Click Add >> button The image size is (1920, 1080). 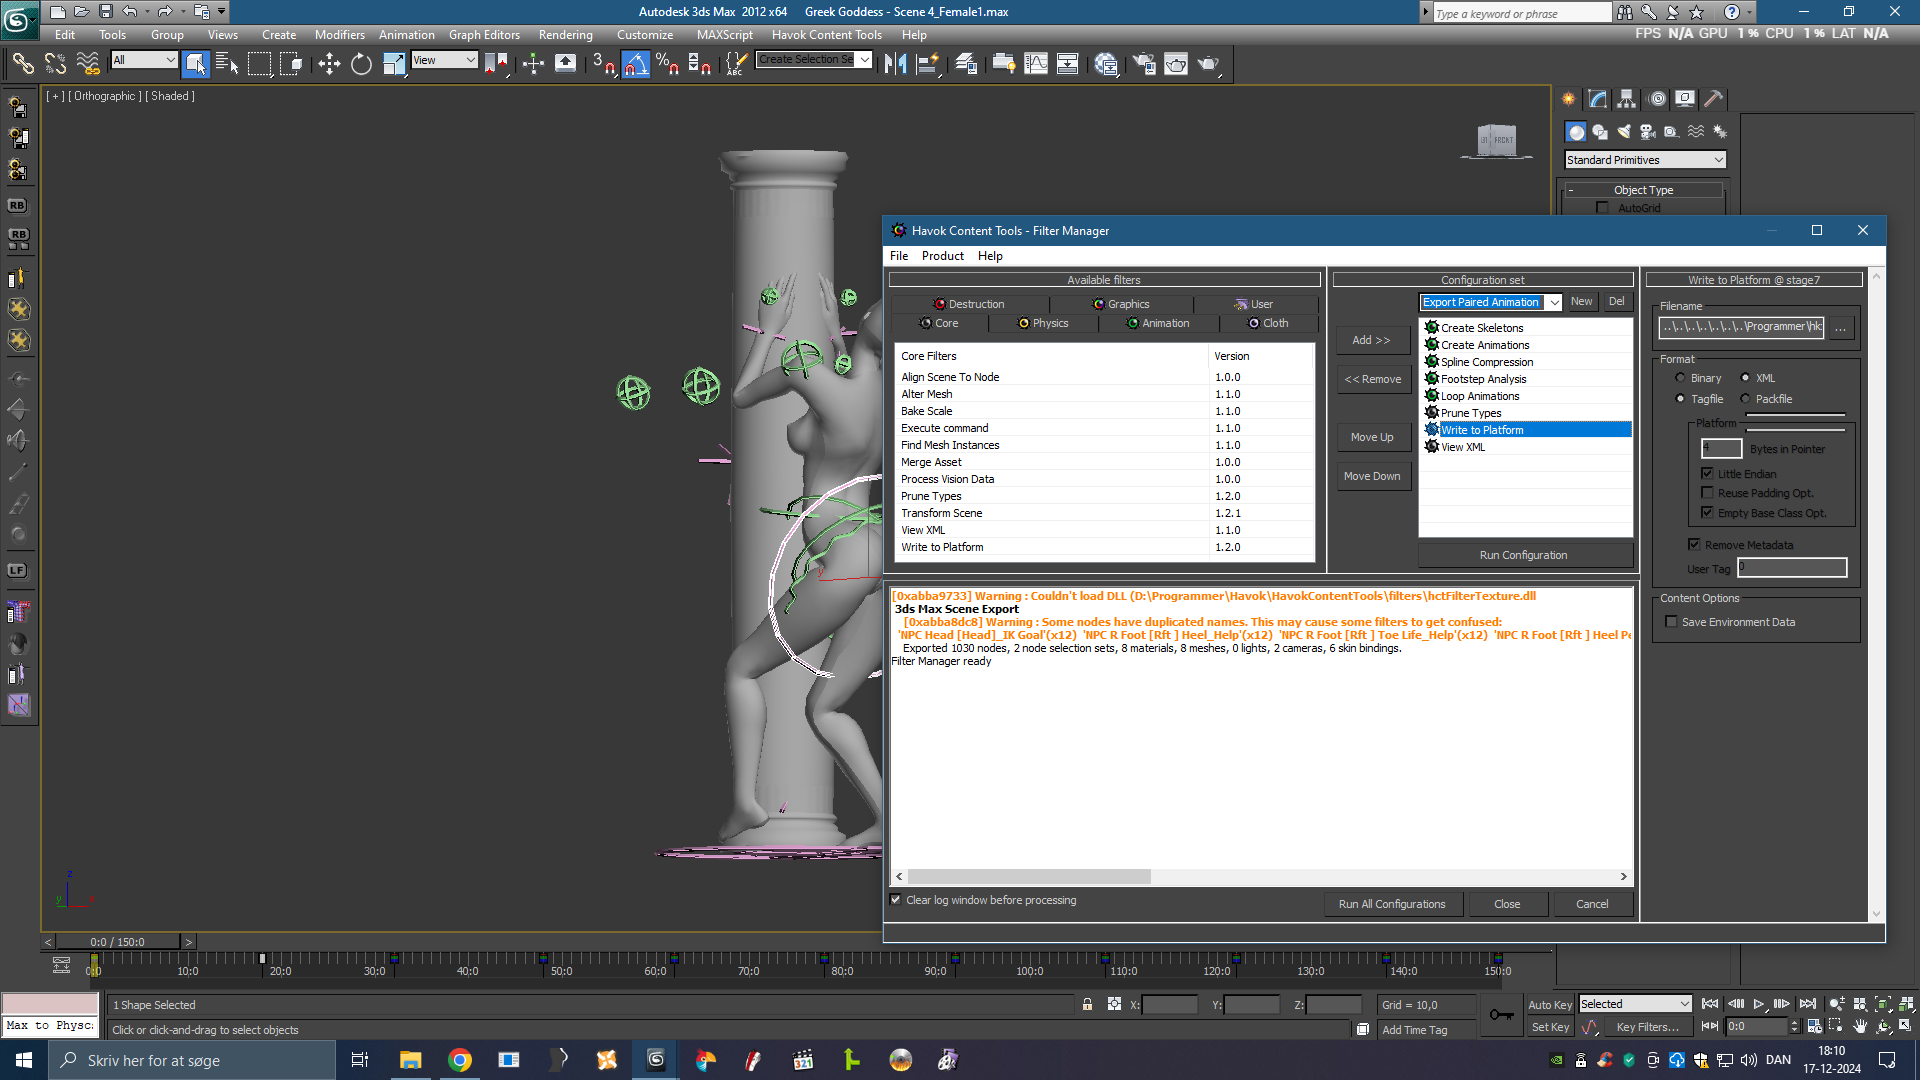pyautogui.click(x=1372, y=340)
